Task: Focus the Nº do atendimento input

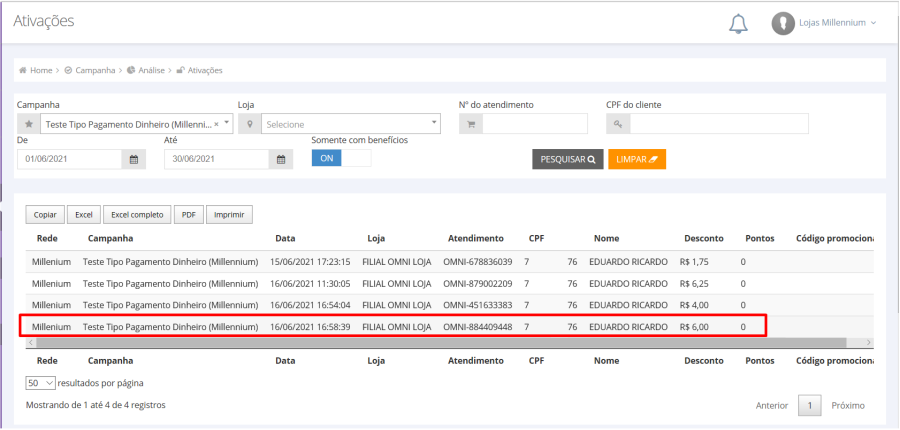Action: point(535,124)
